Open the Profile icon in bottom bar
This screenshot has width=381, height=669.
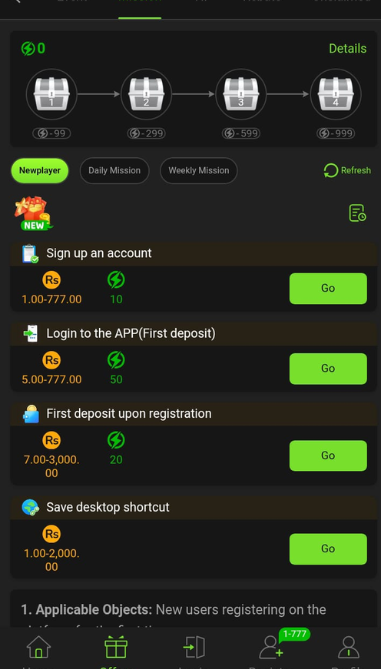(349, 647)
